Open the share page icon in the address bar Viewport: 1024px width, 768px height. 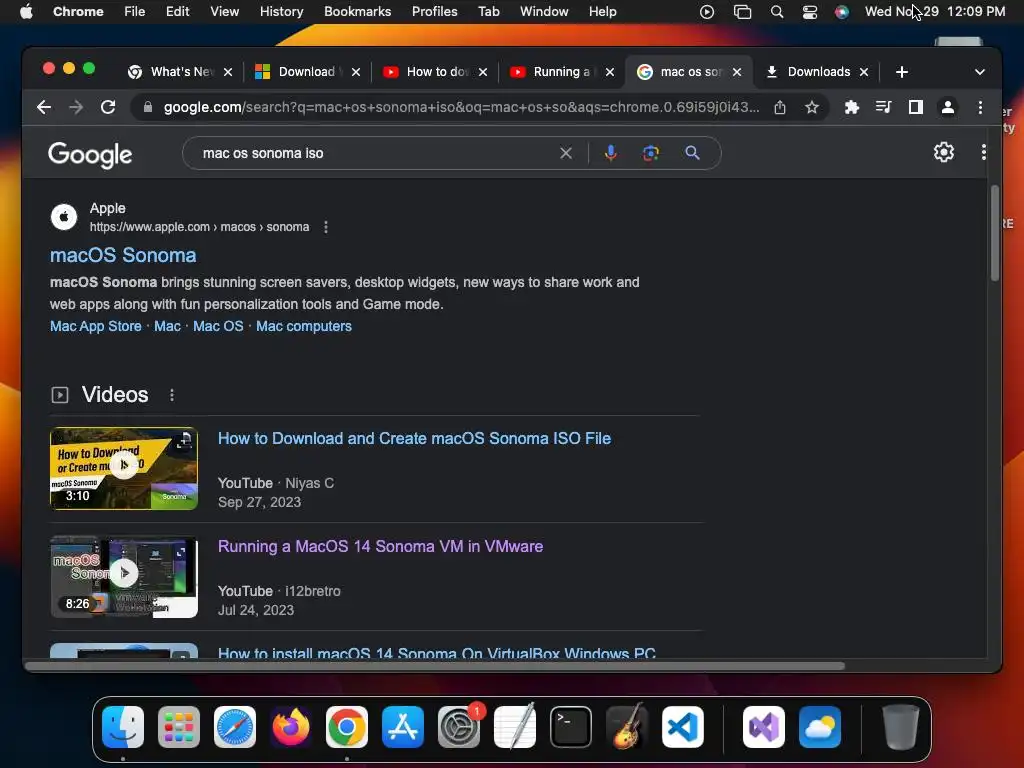coord(780,107)
